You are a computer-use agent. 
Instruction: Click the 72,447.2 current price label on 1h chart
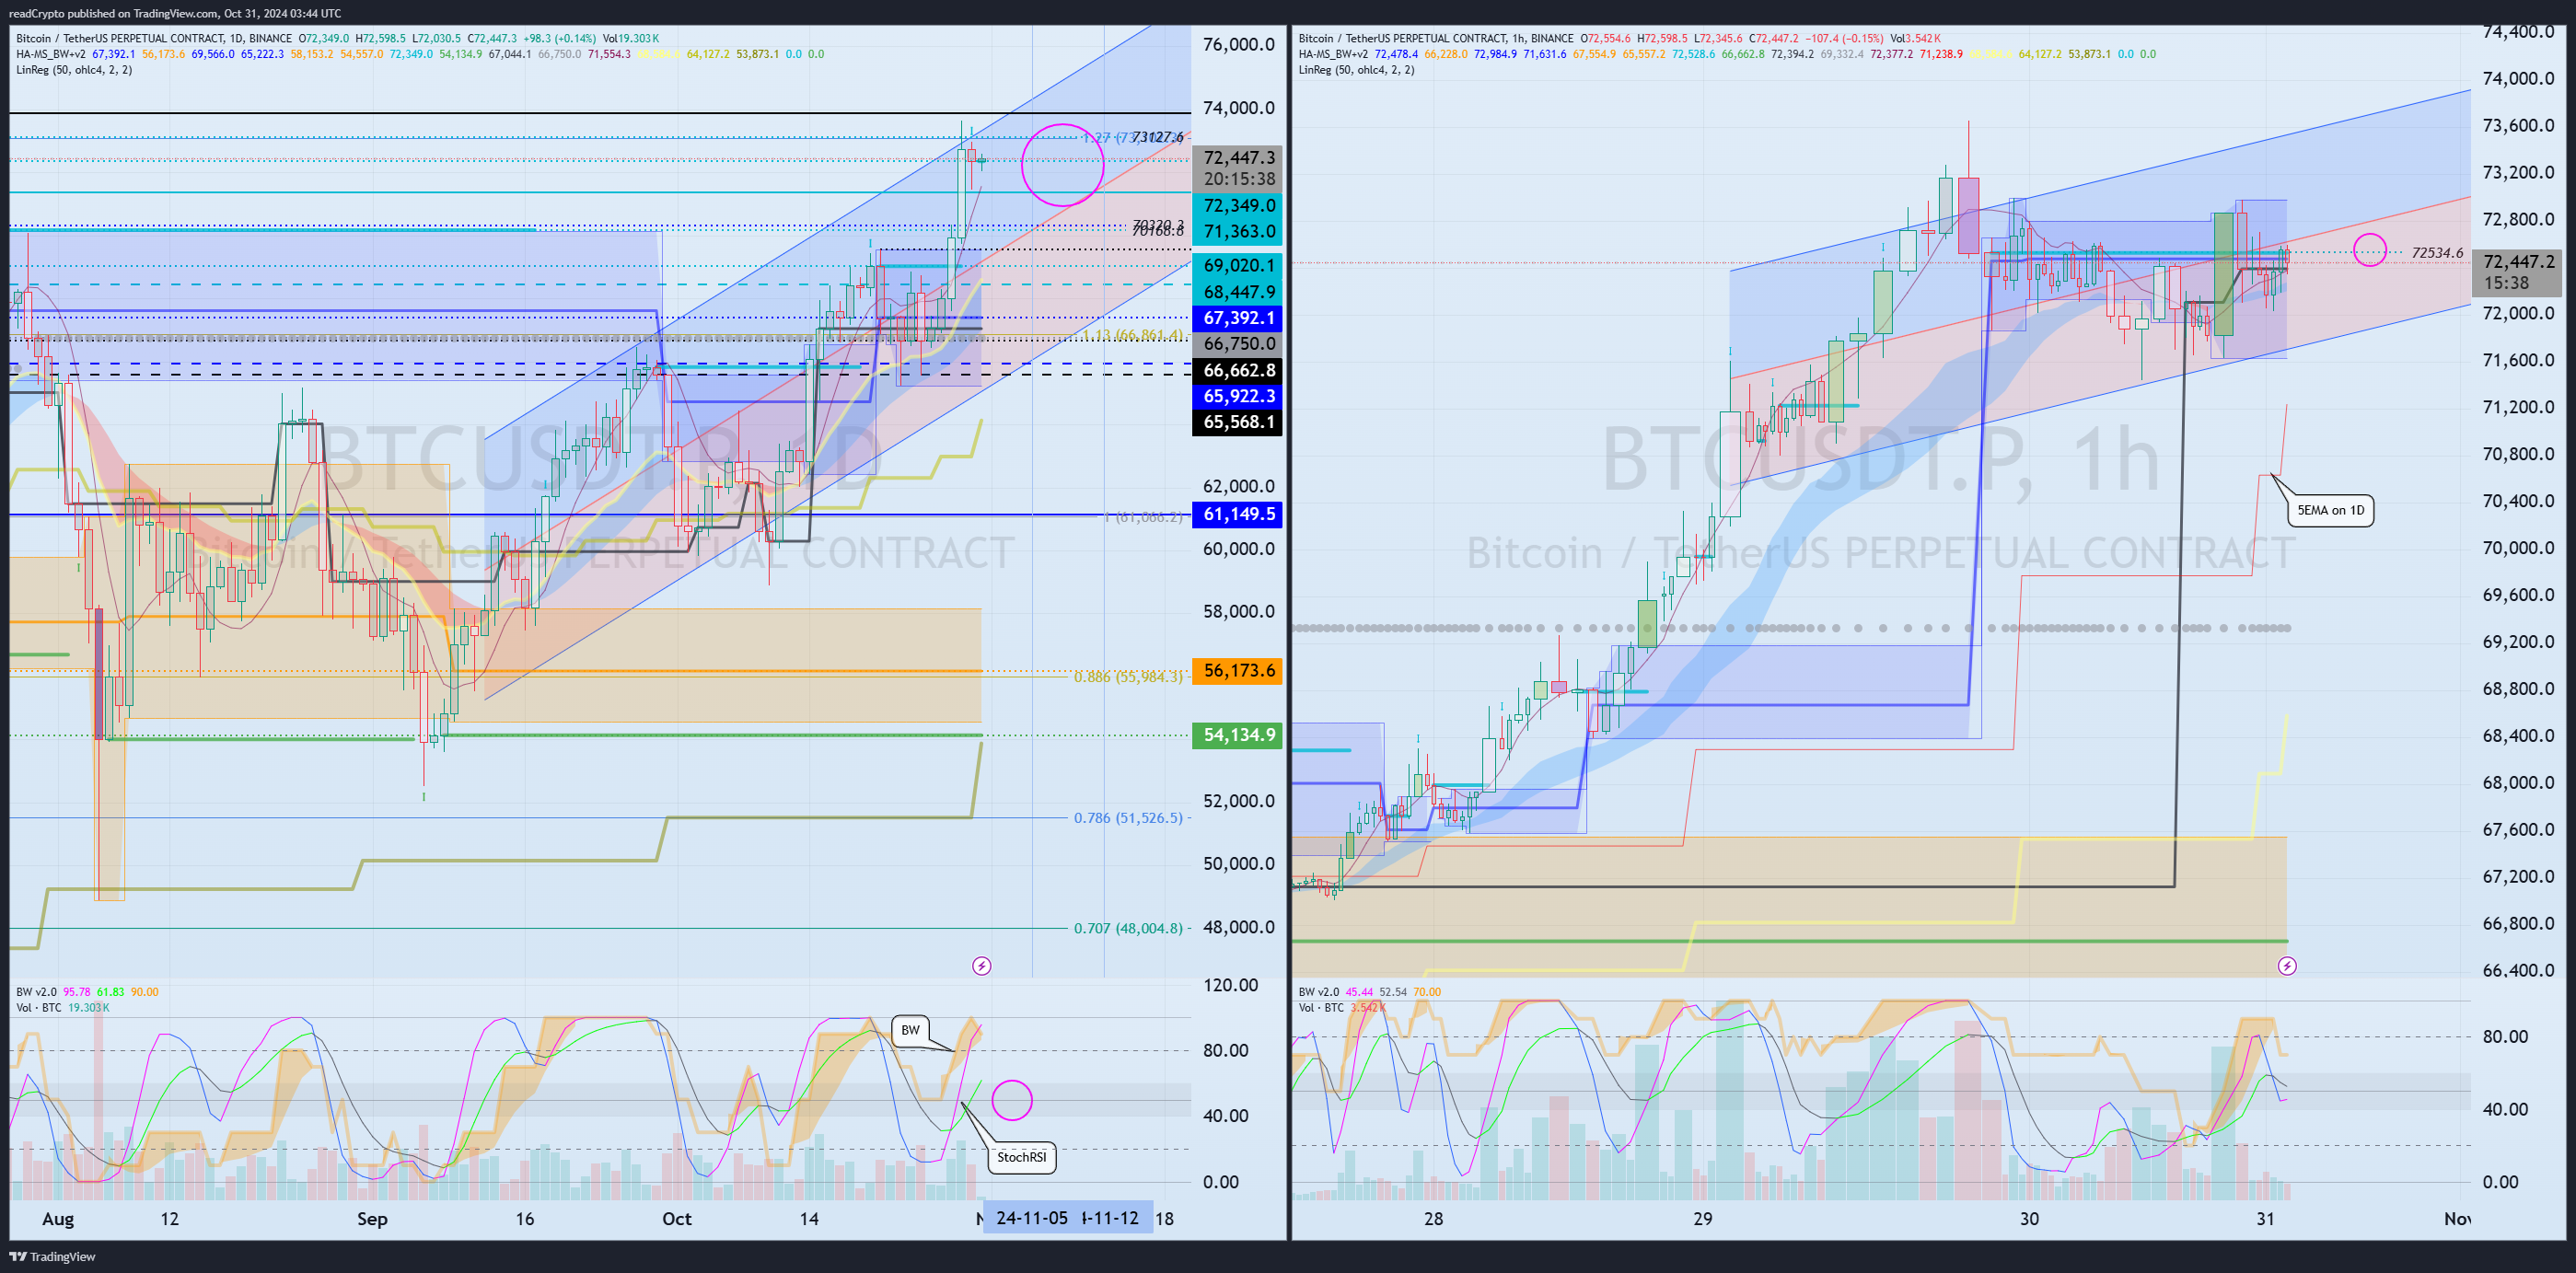click(x=2518, y=261)
